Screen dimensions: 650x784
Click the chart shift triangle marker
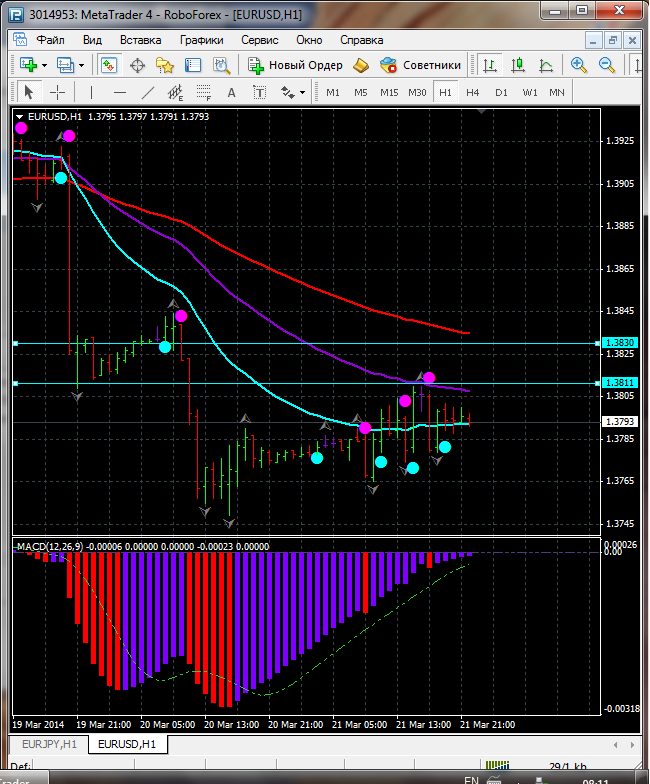[482, 112]
